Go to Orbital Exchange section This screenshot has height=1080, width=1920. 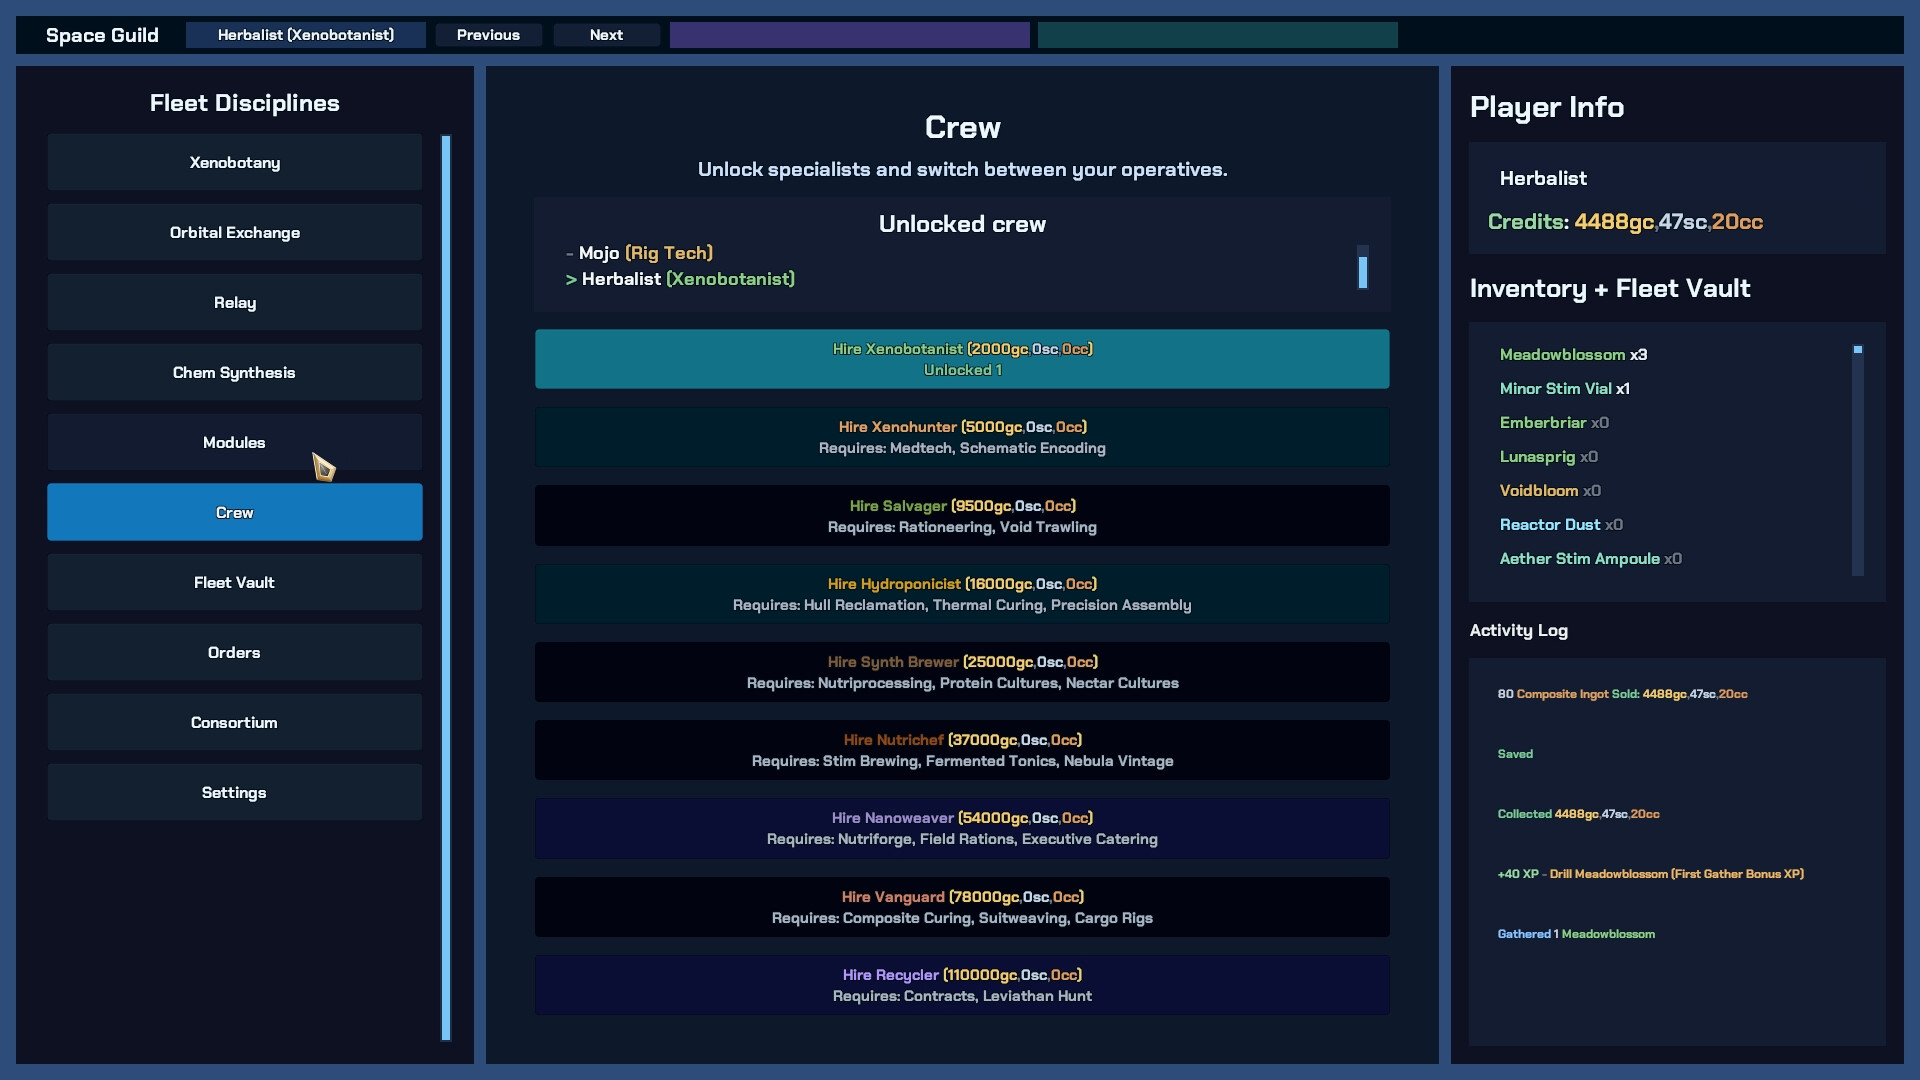(234, 232)
